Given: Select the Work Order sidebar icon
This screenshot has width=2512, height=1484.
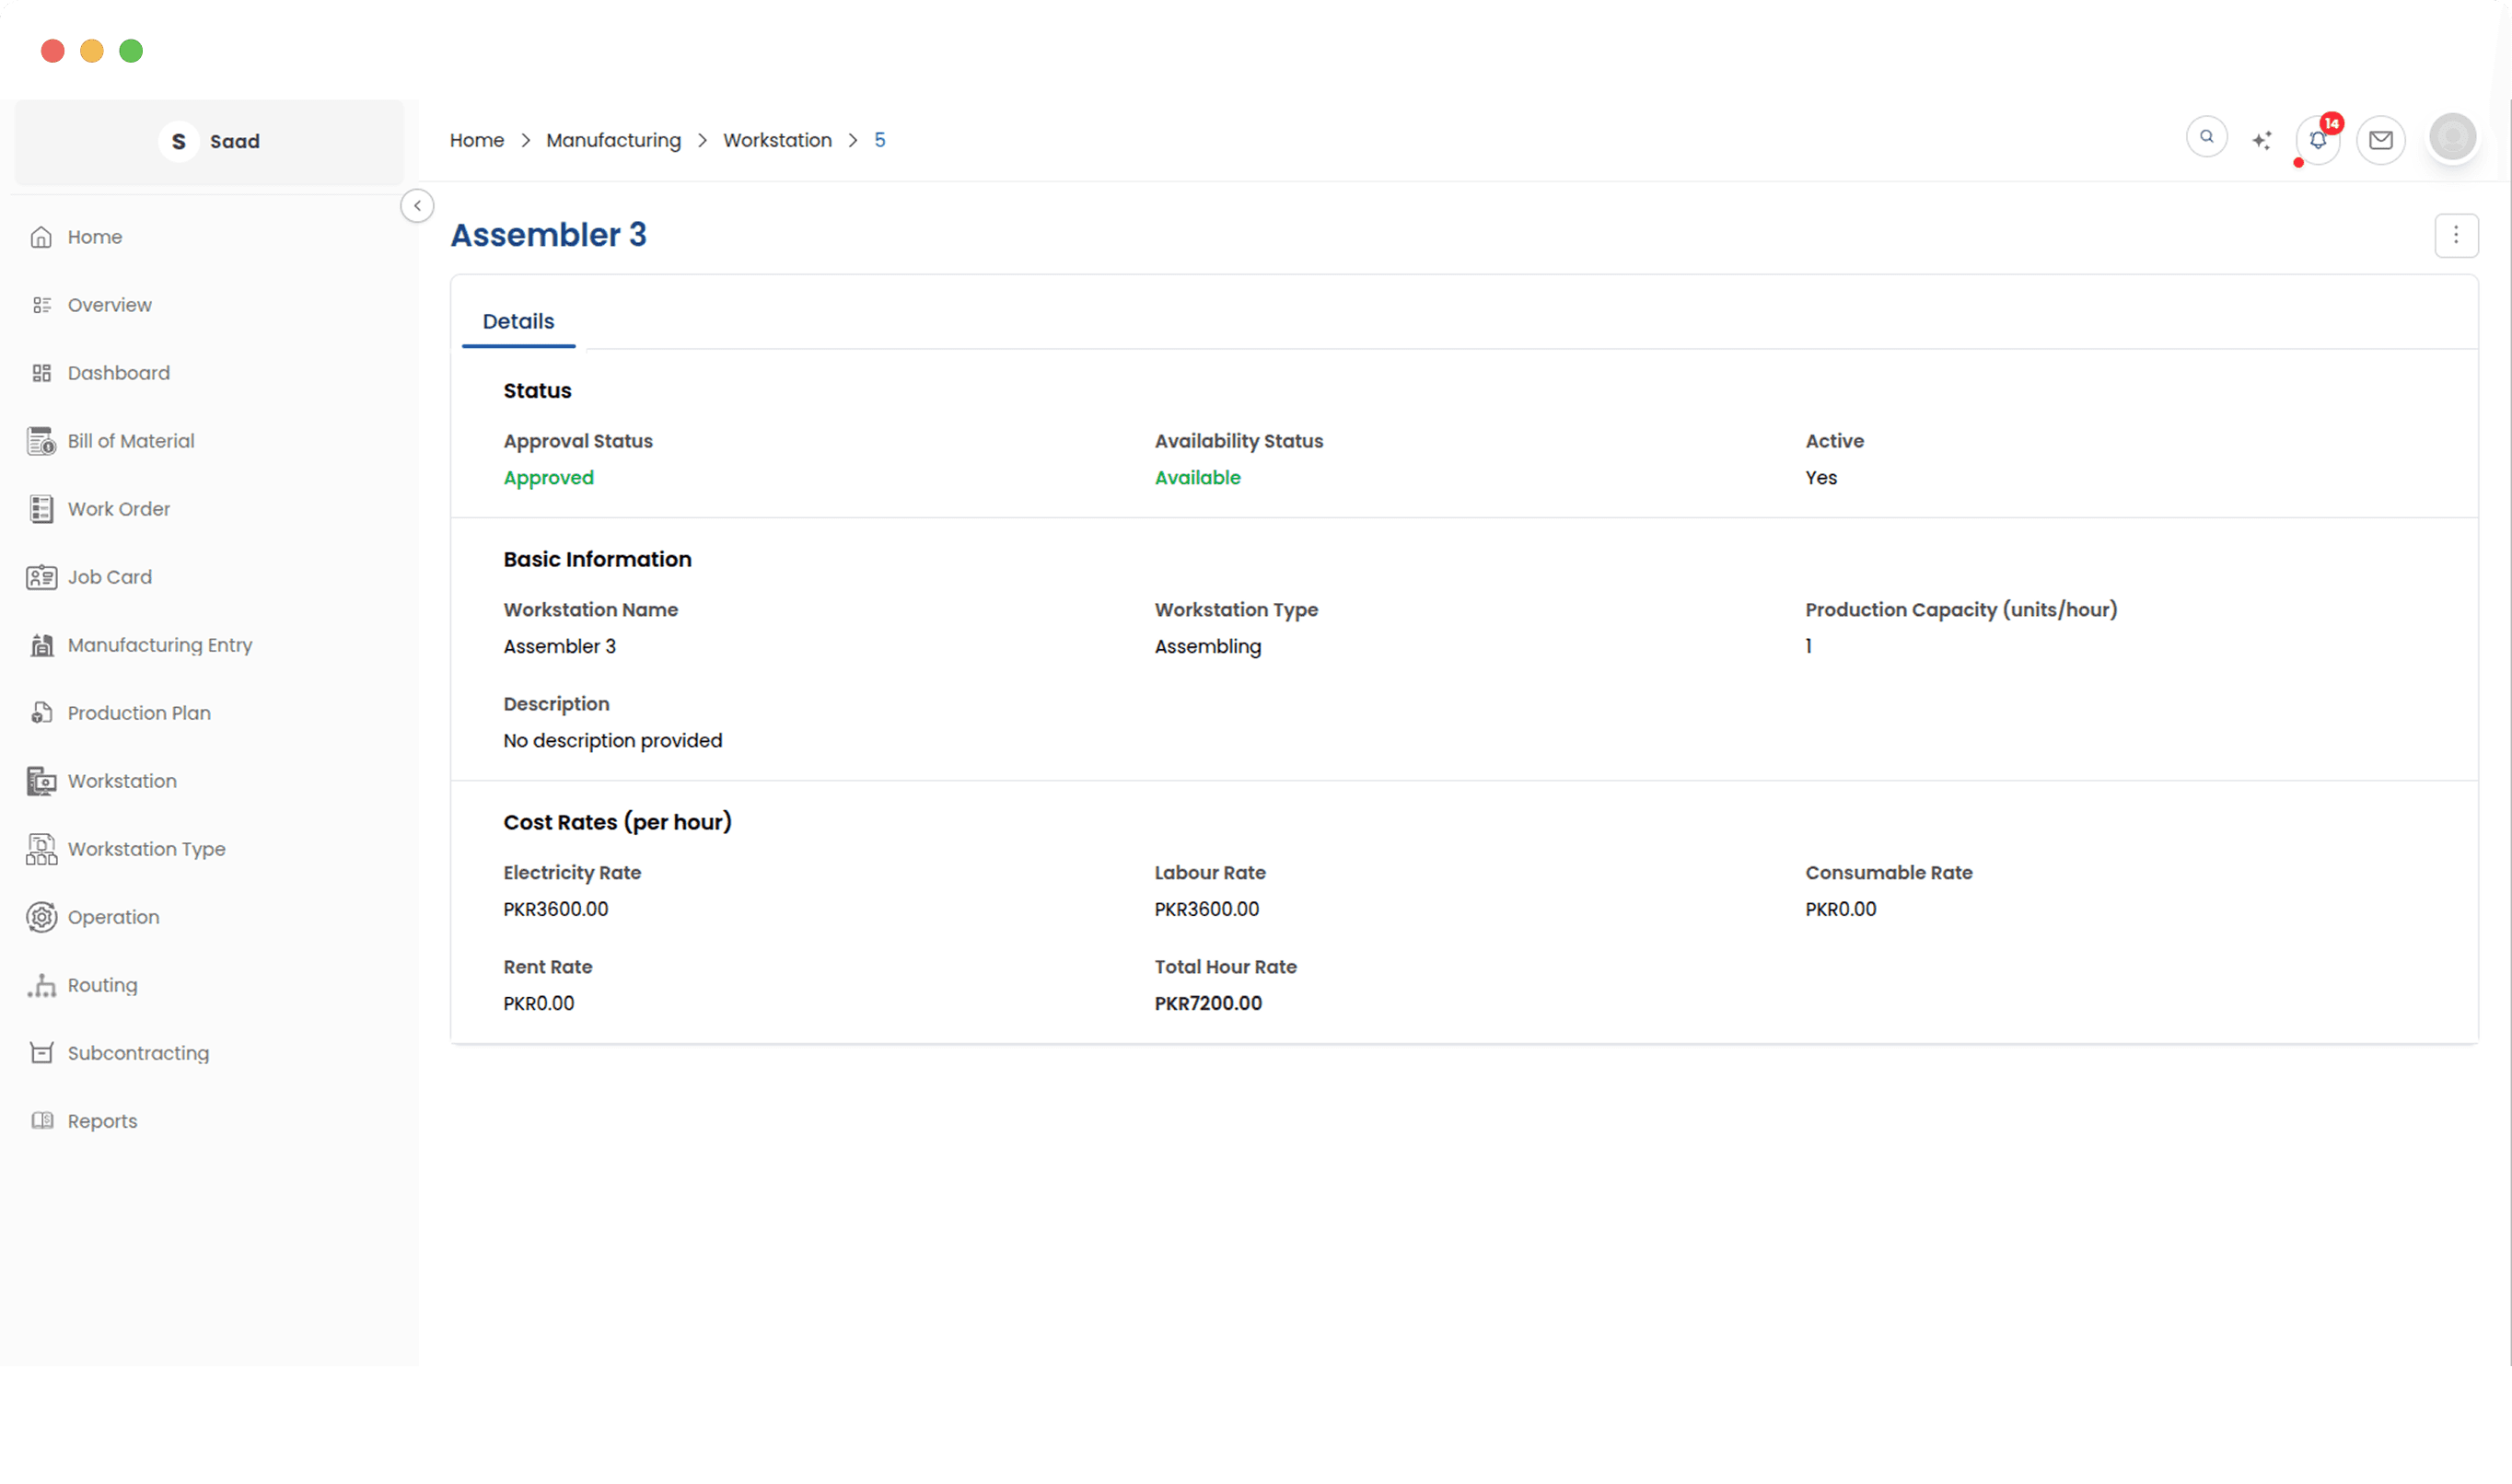Looking at the screenshot, I should pyautogui.click(x=41, y=509).
